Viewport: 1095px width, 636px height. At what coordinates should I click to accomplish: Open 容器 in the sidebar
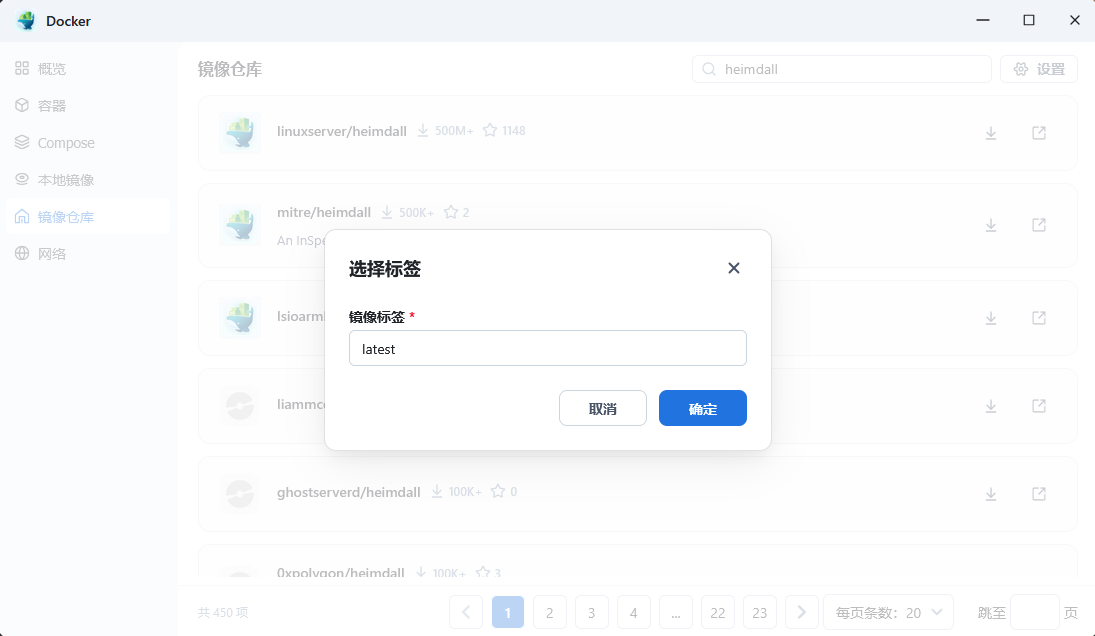pyautogui.click(x=87, y=105)
